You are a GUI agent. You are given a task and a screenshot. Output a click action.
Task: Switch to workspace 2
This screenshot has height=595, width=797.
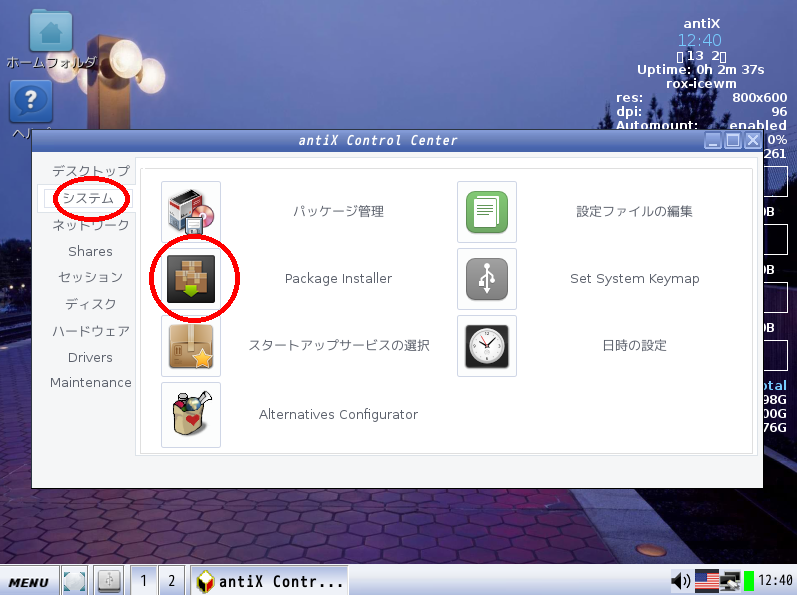pos(172,580)
